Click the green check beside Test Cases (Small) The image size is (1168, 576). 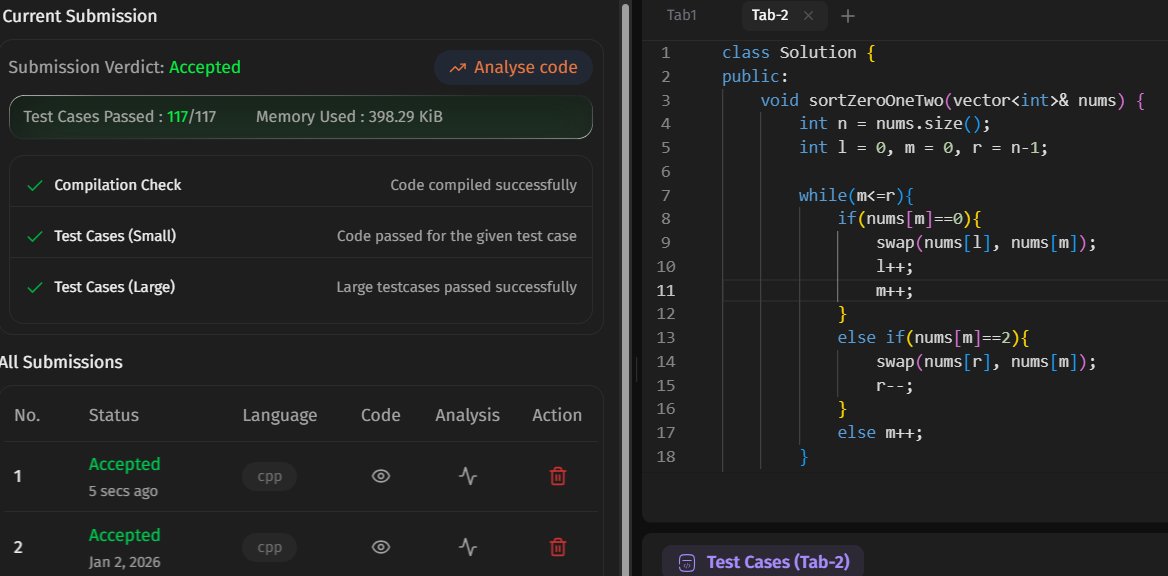click(34, 237)
